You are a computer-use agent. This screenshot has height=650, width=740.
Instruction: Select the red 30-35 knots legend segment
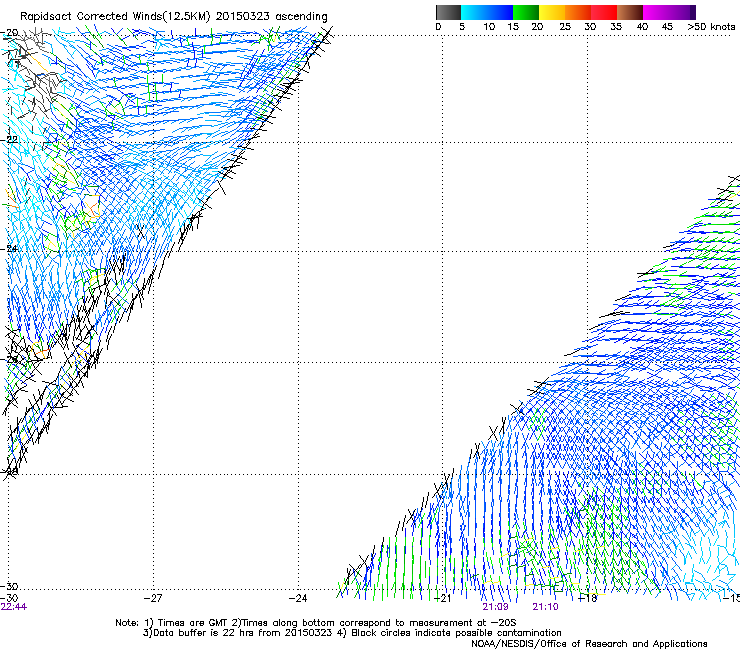(604, 12)
